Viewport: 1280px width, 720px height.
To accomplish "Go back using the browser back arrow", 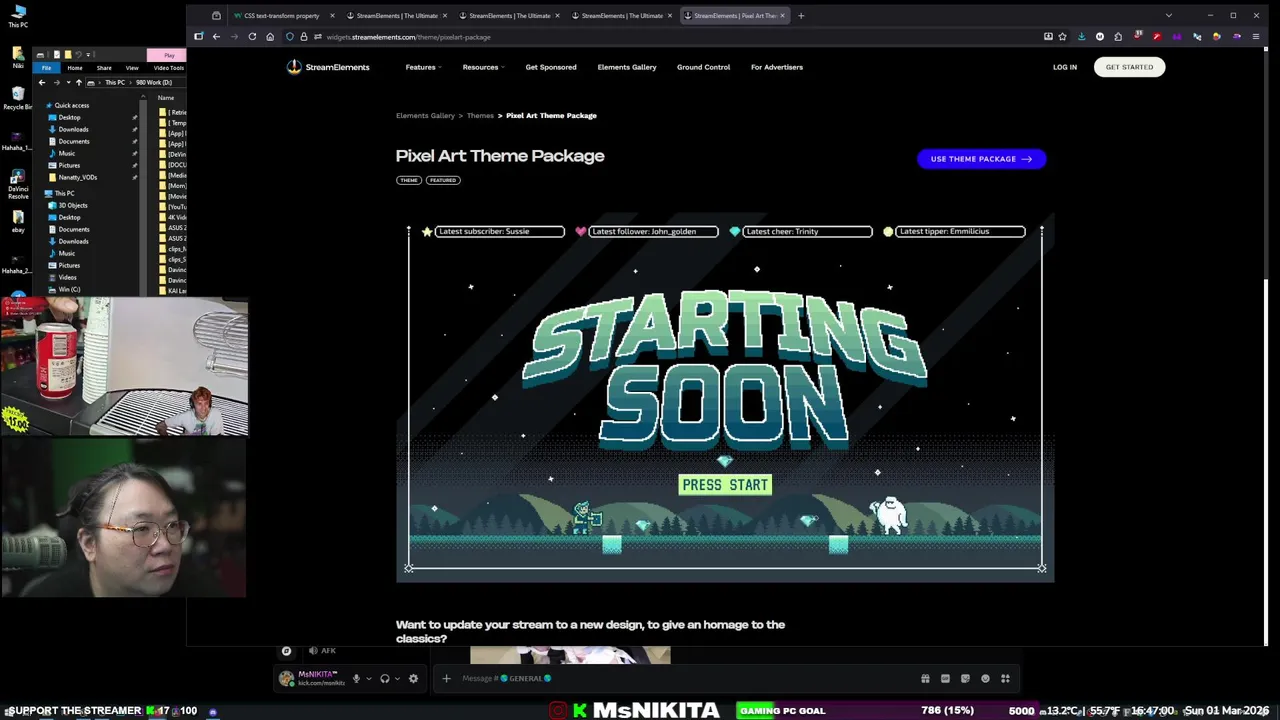I will [x=216, y=37].
